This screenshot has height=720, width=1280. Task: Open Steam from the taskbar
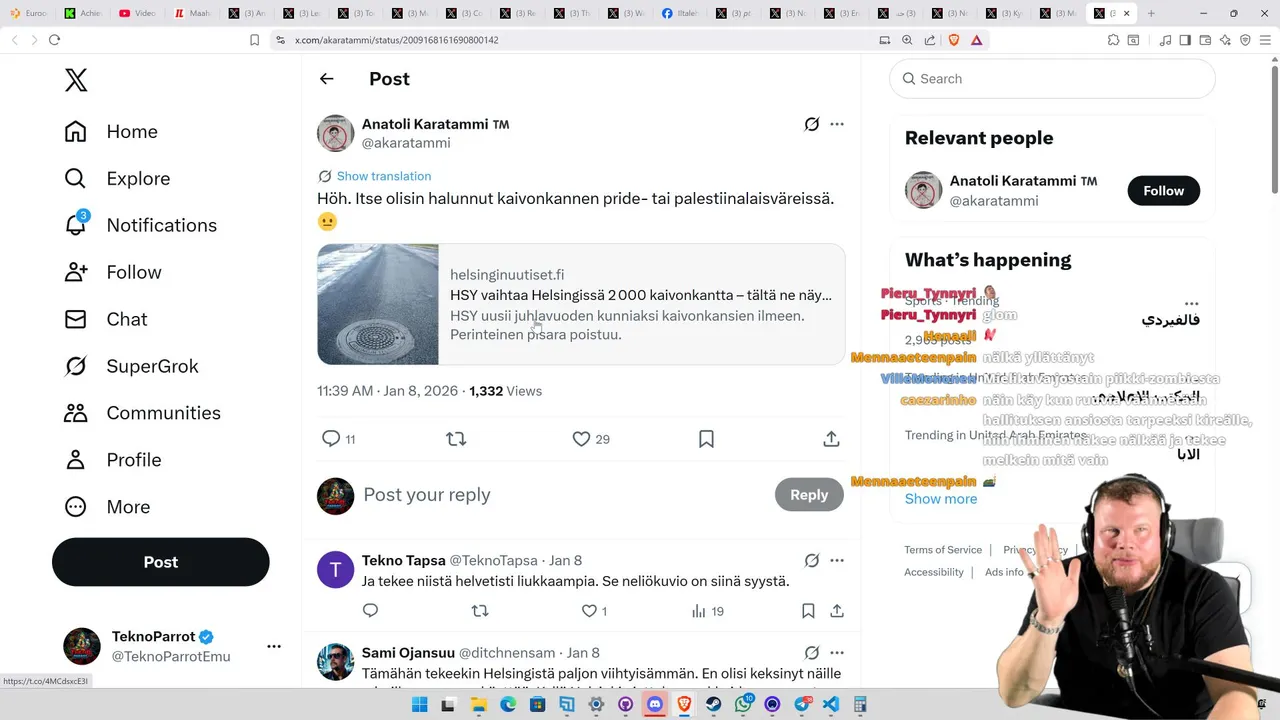(x=713, y=704)
